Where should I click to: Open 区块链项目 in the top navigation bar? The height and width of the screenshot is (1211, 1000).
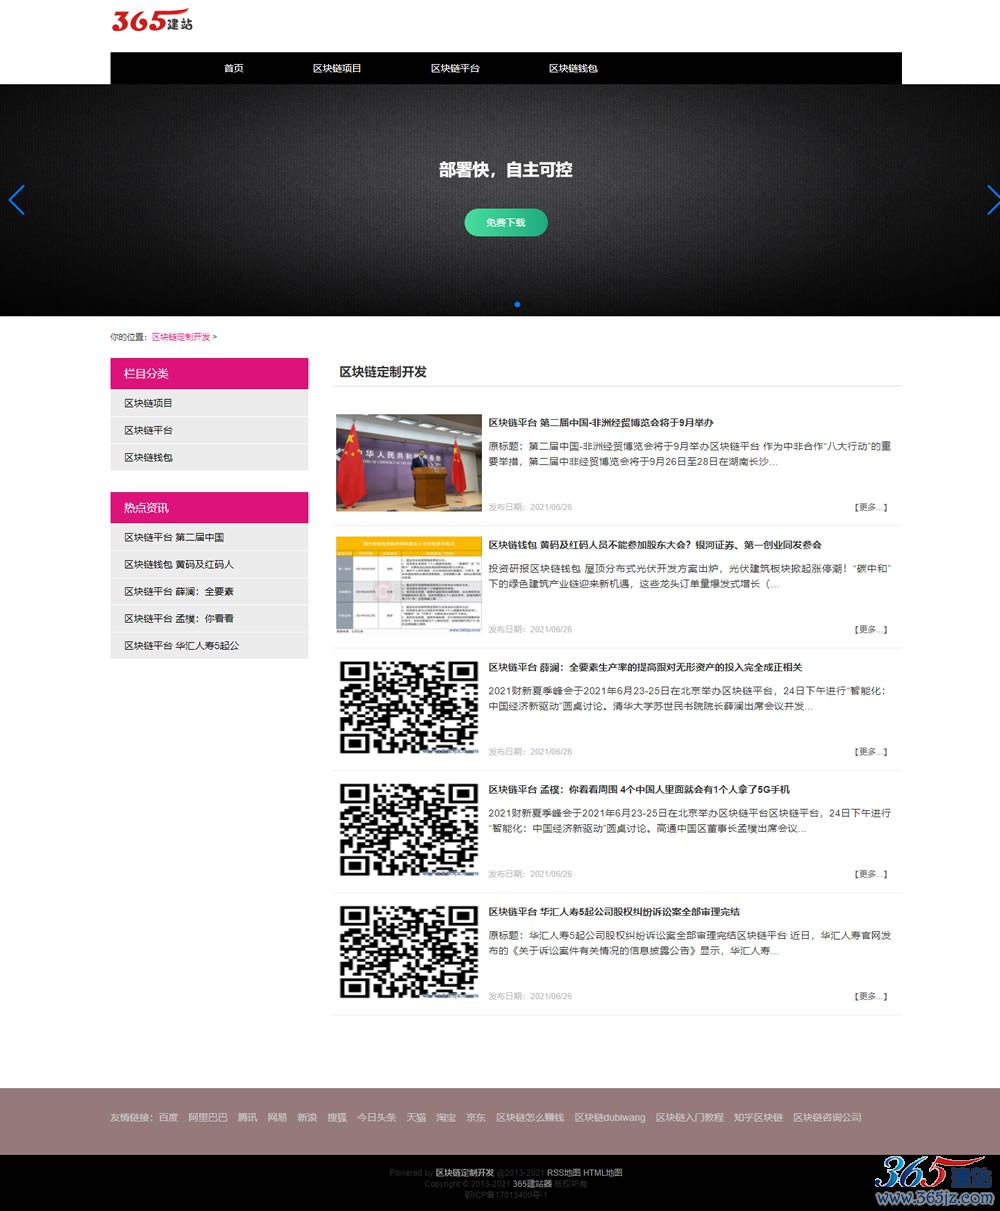coord(337,68)
